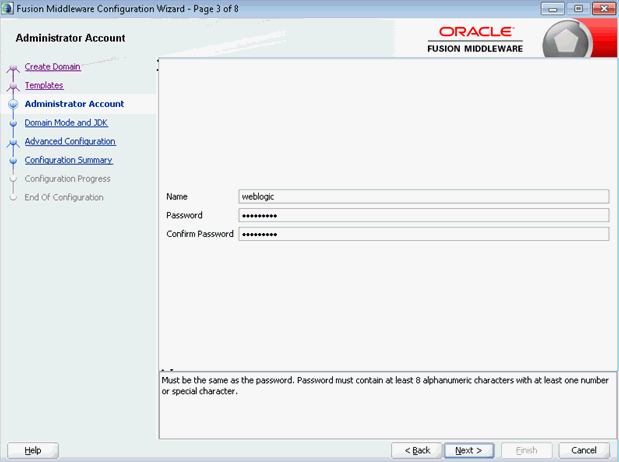Click the Administrator Account page heading
Screen dimensions: 619x462
(70, 38)
